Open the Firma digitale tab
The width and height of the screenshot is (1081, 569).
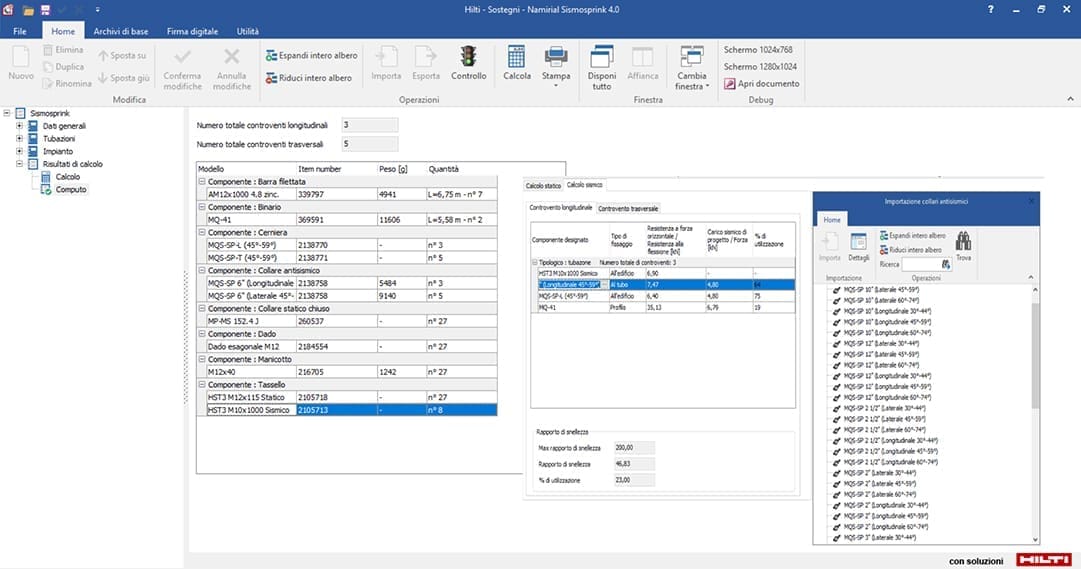point(192,31)
